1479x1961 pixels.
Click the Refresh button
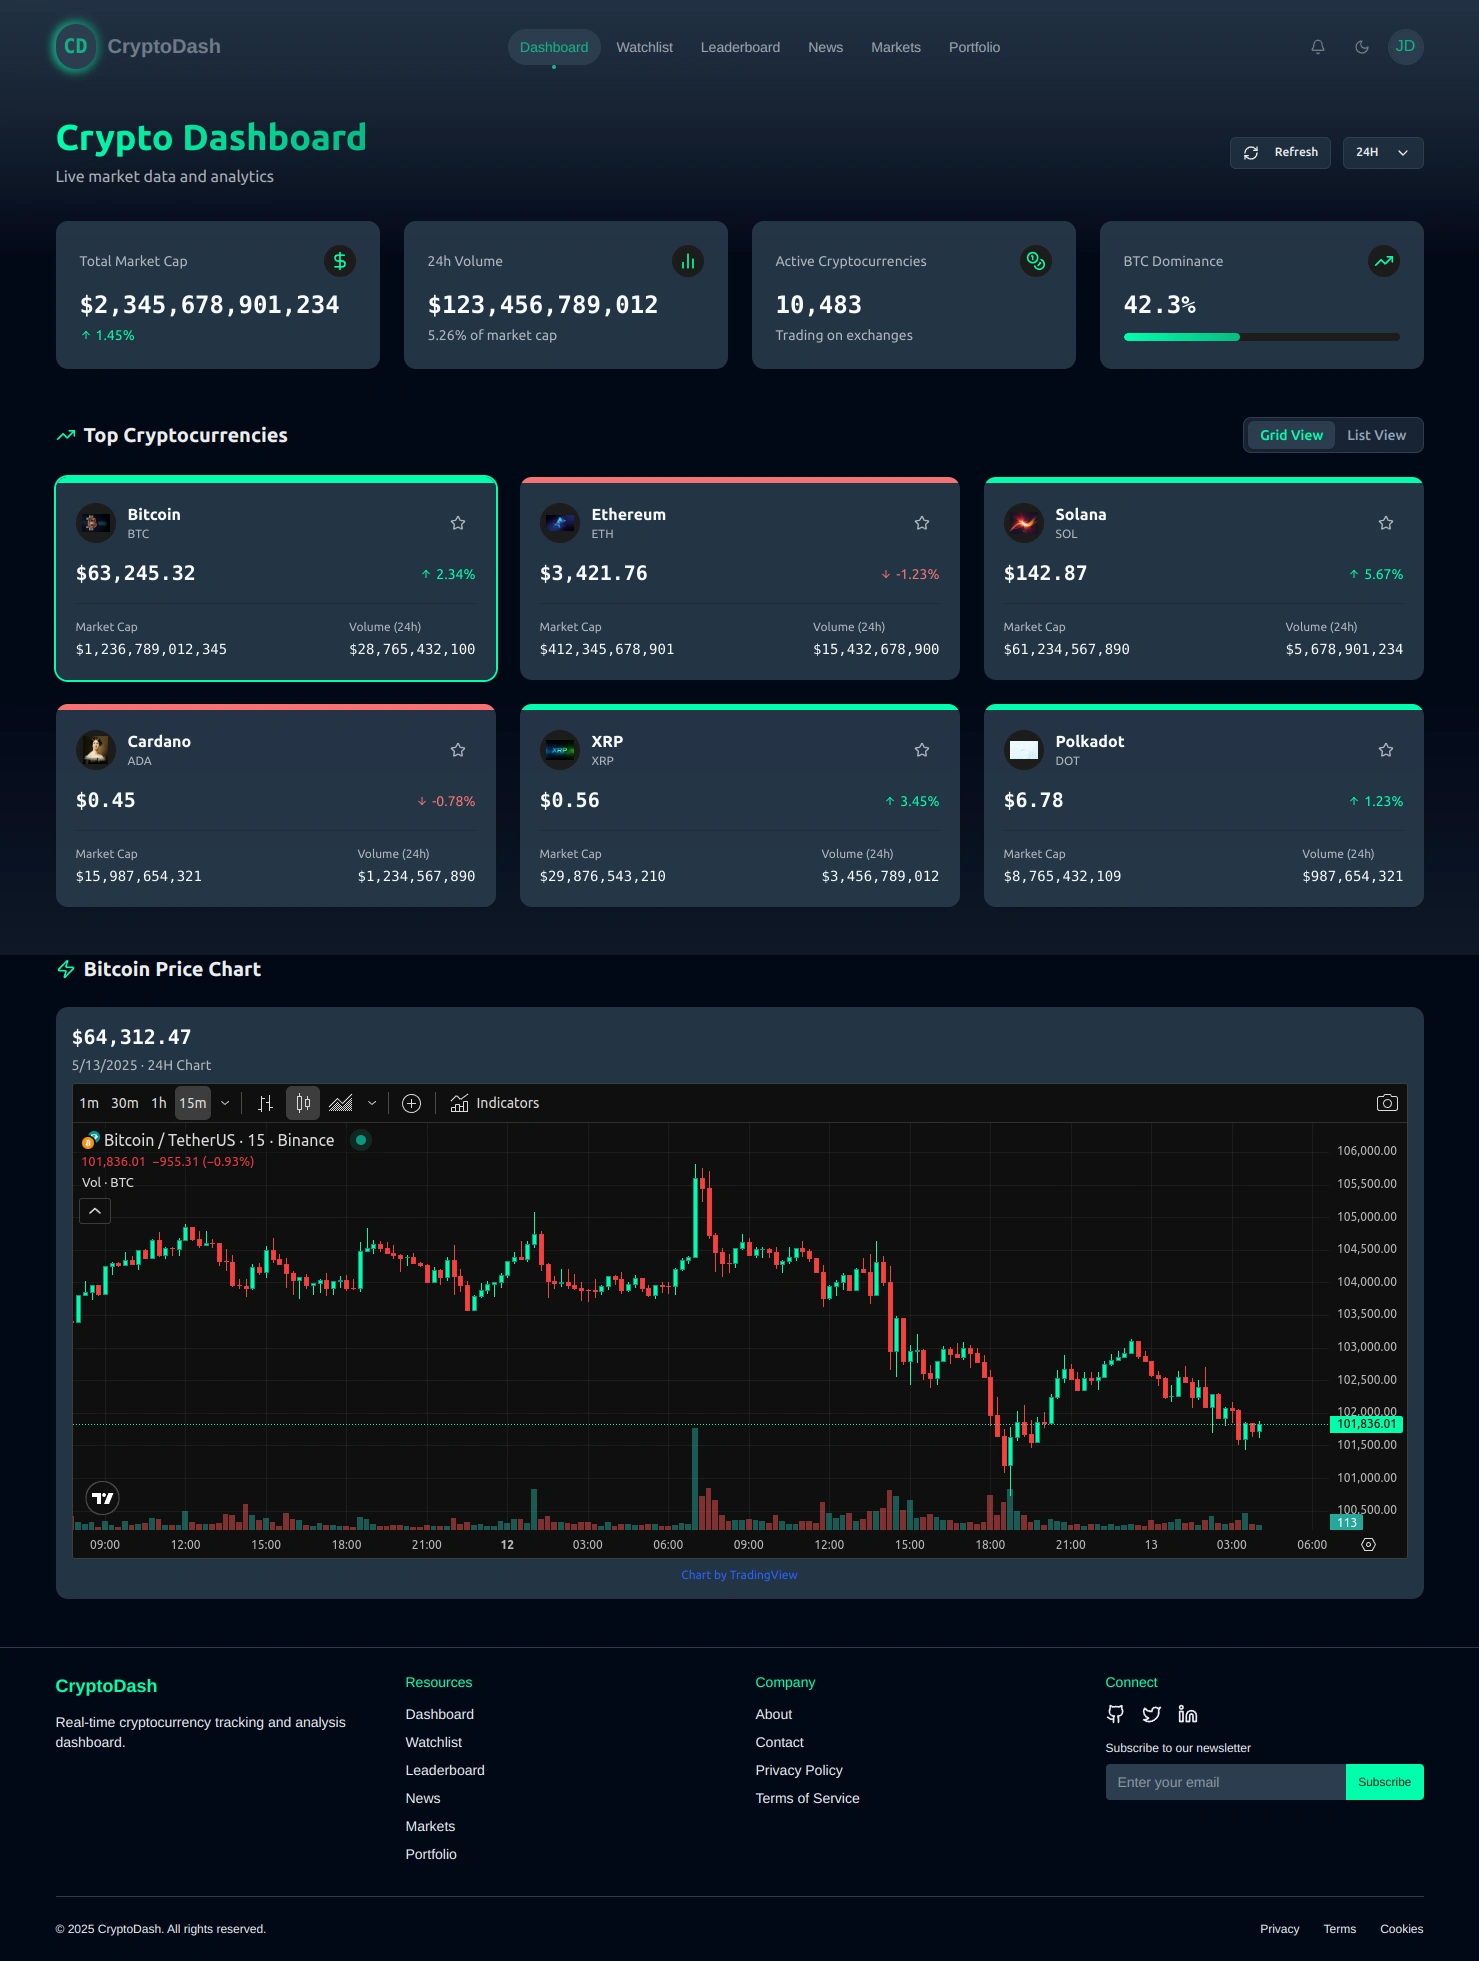click(1280, 152)
